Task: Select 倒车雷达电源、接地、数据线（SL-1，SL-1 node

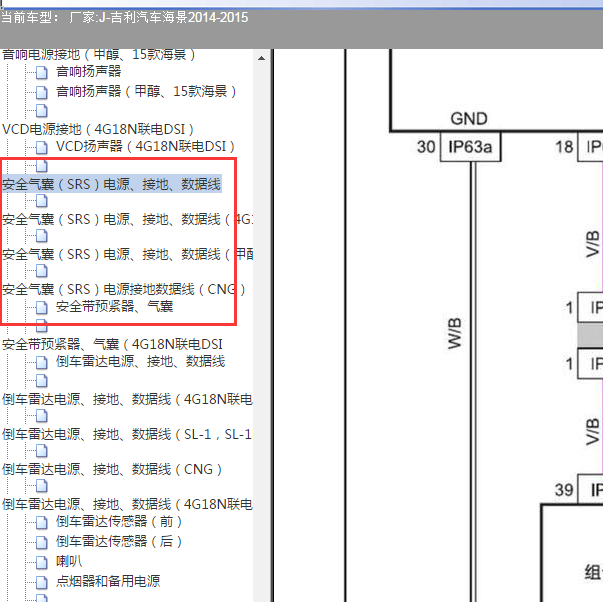Action: pyautogui.click(x=127, y=434)
